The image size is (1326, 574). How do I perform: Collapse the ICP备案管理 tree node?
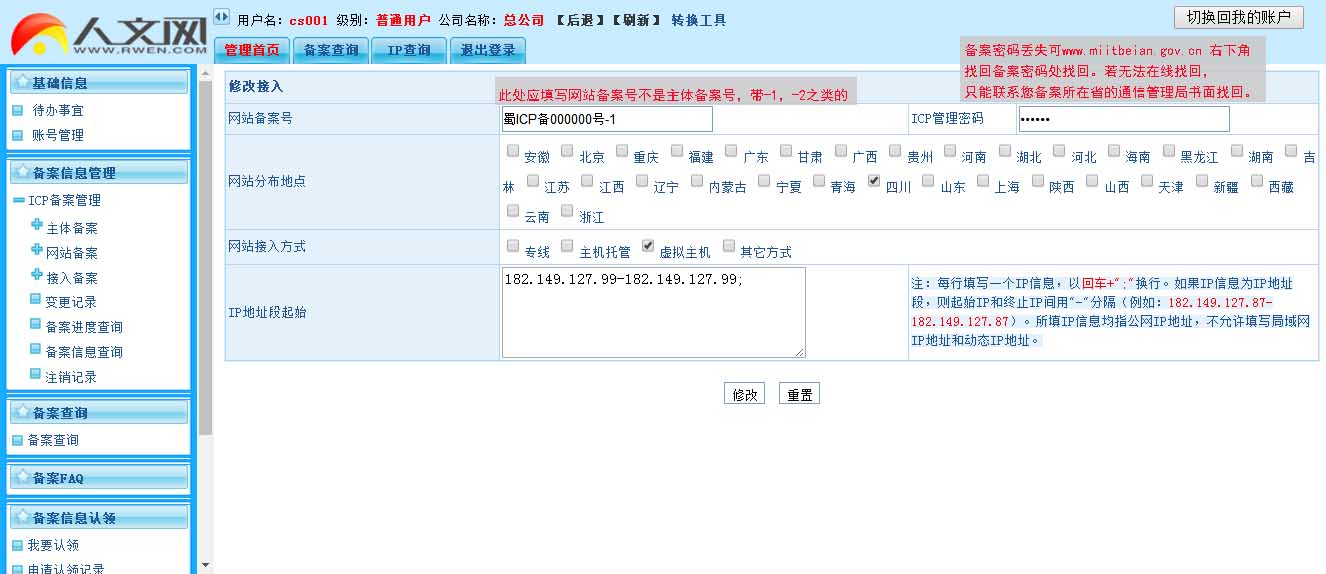[18, 201]
